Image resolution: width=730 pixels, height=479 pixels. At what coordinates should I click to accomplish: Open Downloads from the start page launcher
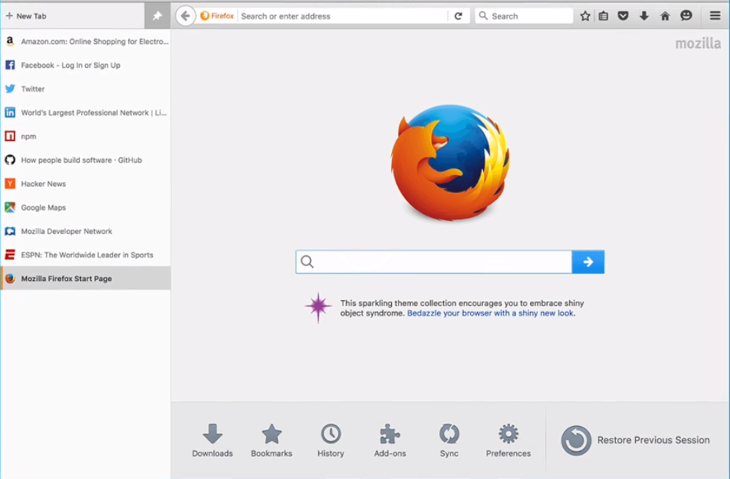[212, 440]
